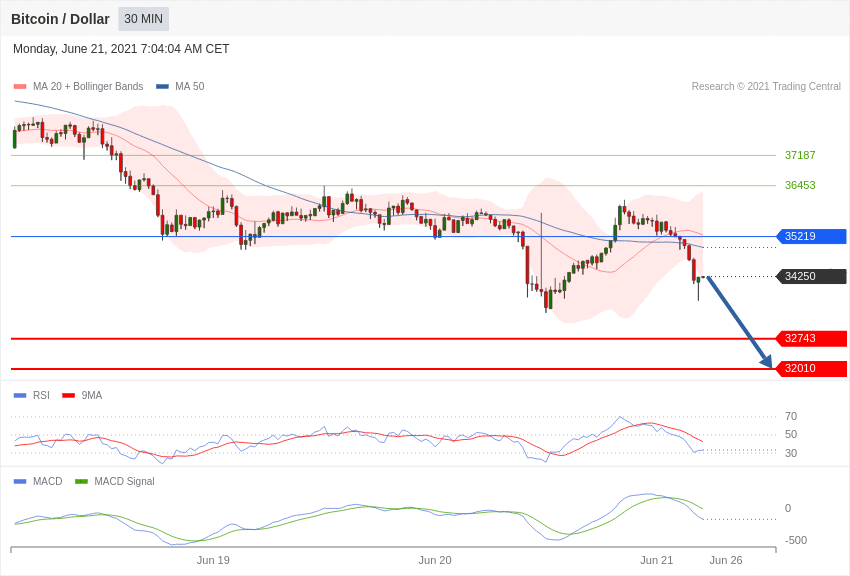Click the 37187 resistance level label

click(x=800, y=155)
